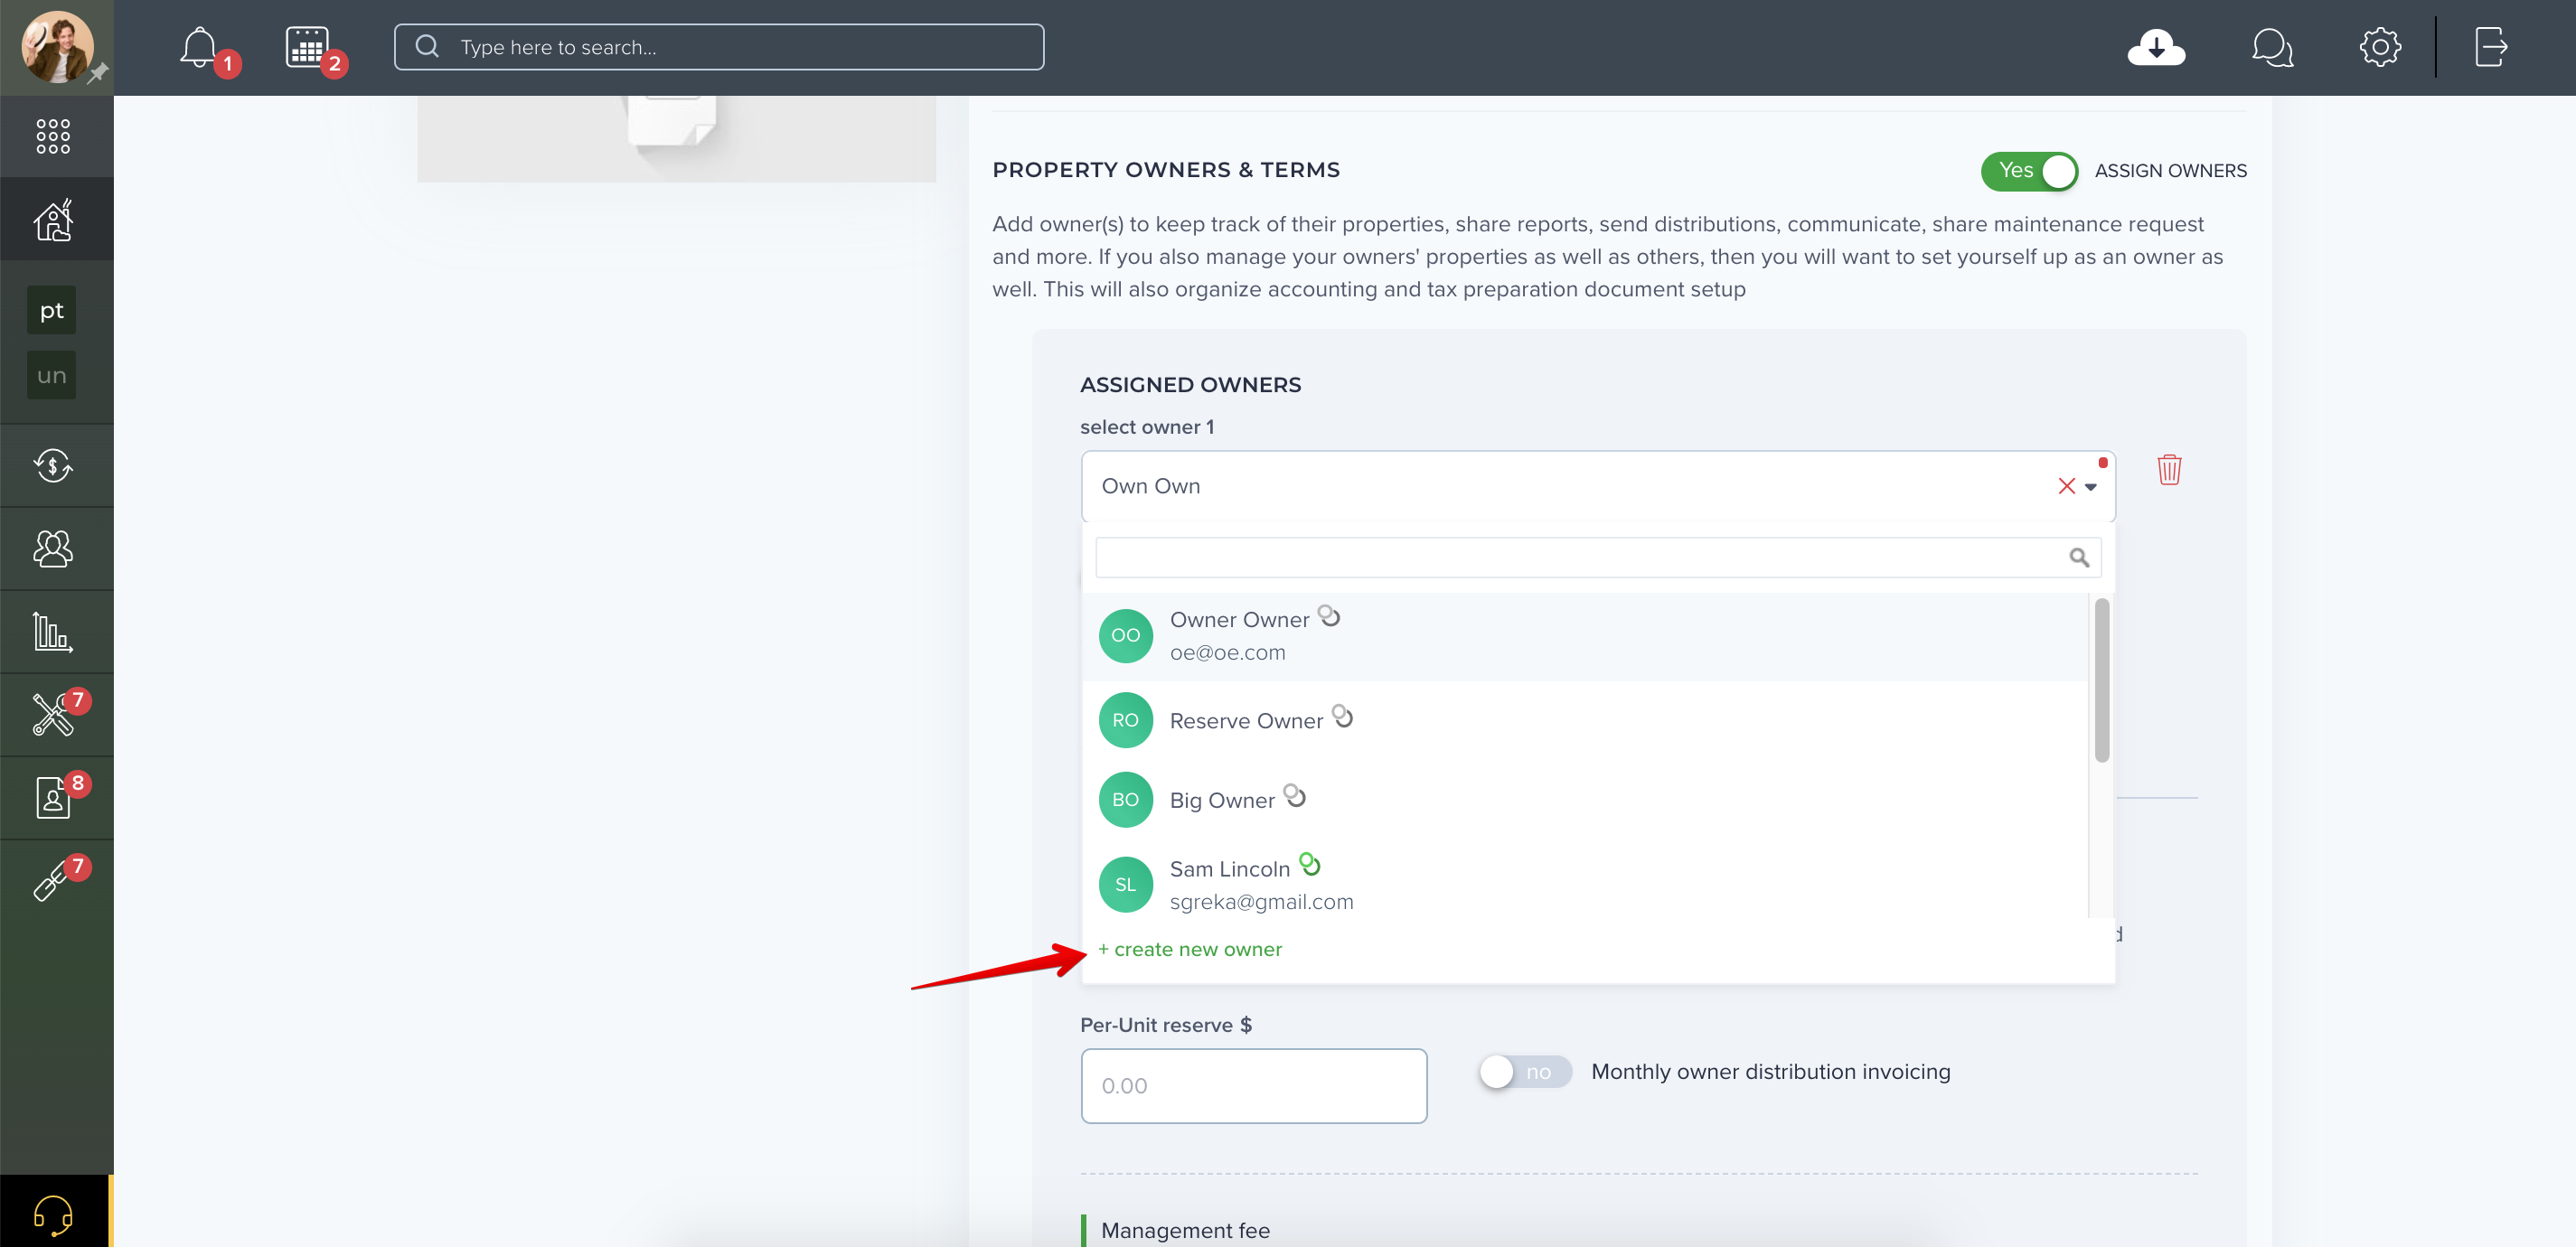Select Big Owner from the list
The height and width of the screenshot is (1247, 2576).
pyautogui.click(x=1585, y=799)
